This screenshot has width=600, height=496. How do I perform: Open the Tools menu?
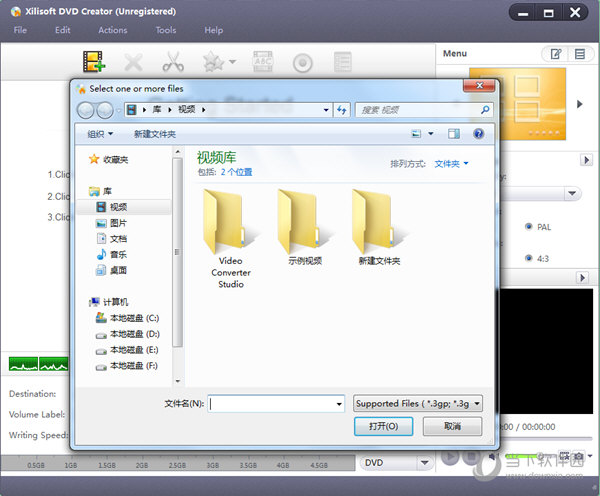(166, 30)
